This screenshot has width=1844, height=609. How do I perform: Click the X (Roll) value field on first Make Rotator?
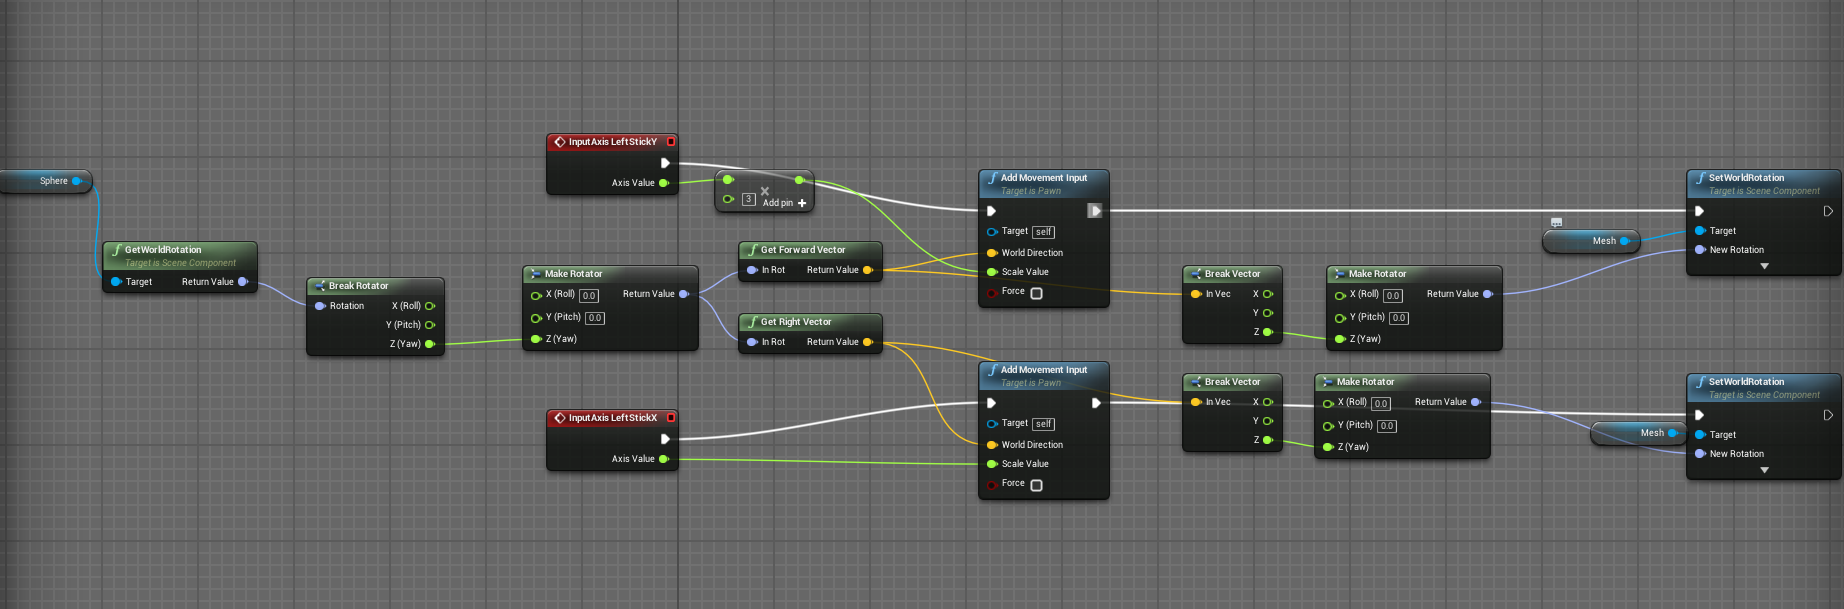coord(589,296)
